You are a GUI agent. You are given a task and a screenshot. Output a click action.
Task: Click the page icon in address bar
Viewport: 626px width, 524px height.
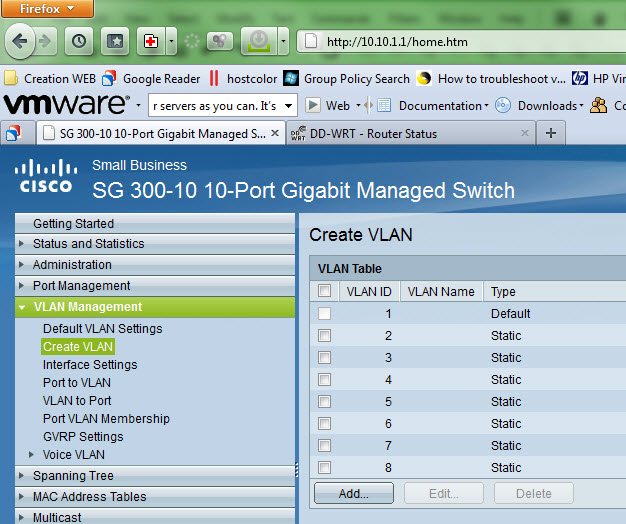coord(311,41)
